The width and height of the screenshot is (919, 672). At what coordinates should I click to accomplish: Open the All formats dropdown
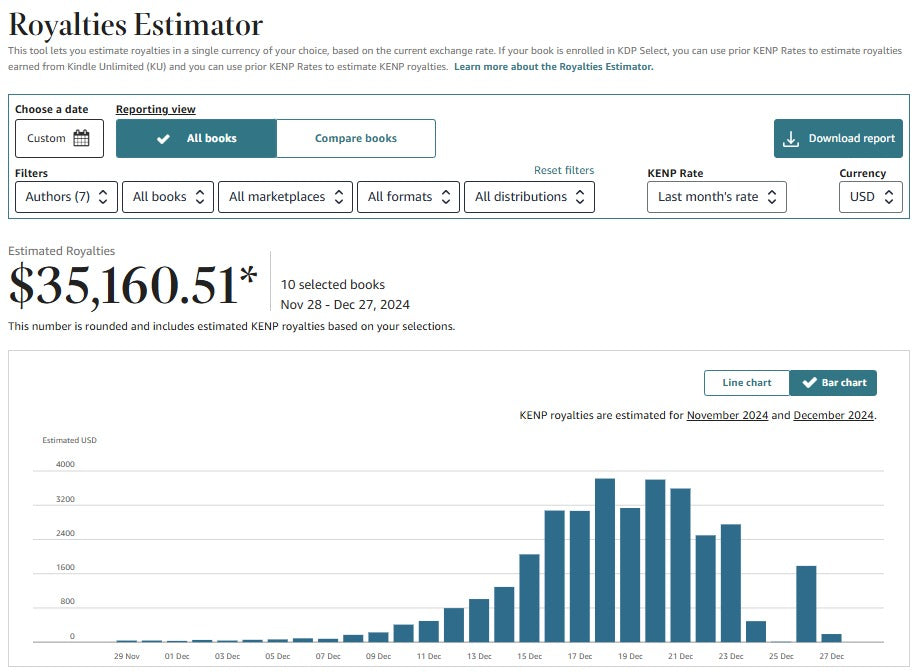pyautogui.click(x=408, y=197)
